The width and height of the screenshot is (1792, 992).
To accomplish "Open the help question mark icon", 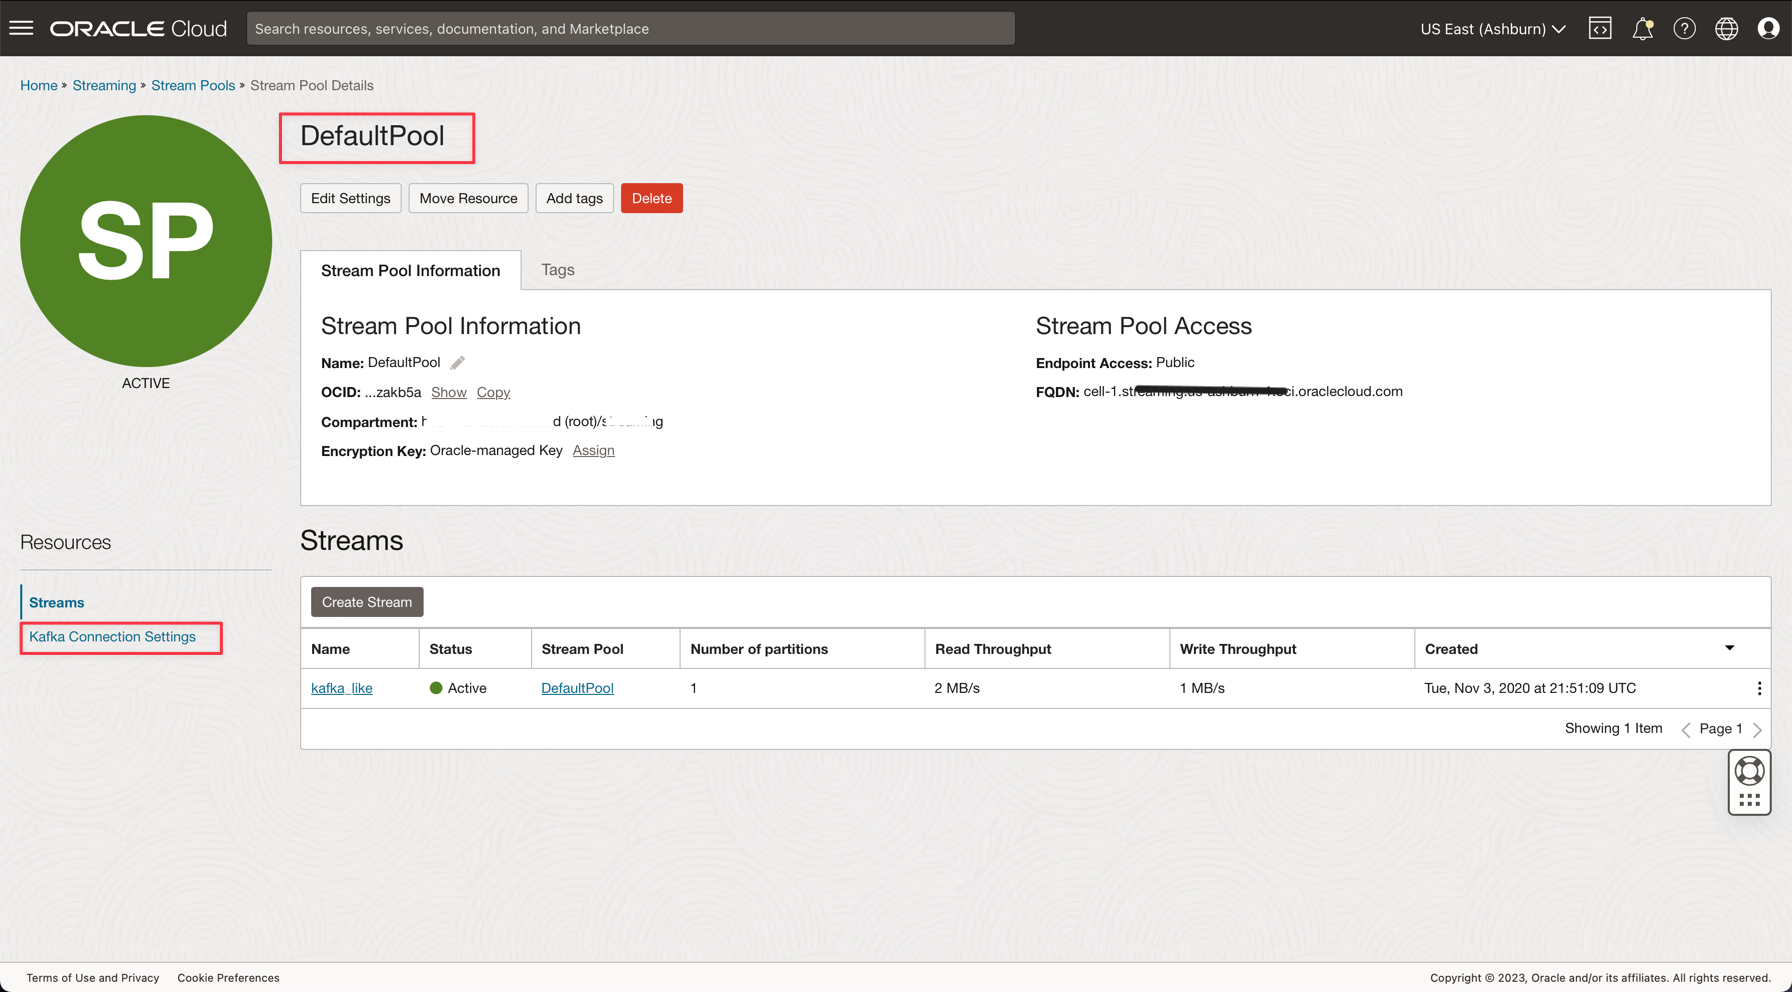I will tap(1684, 28).
